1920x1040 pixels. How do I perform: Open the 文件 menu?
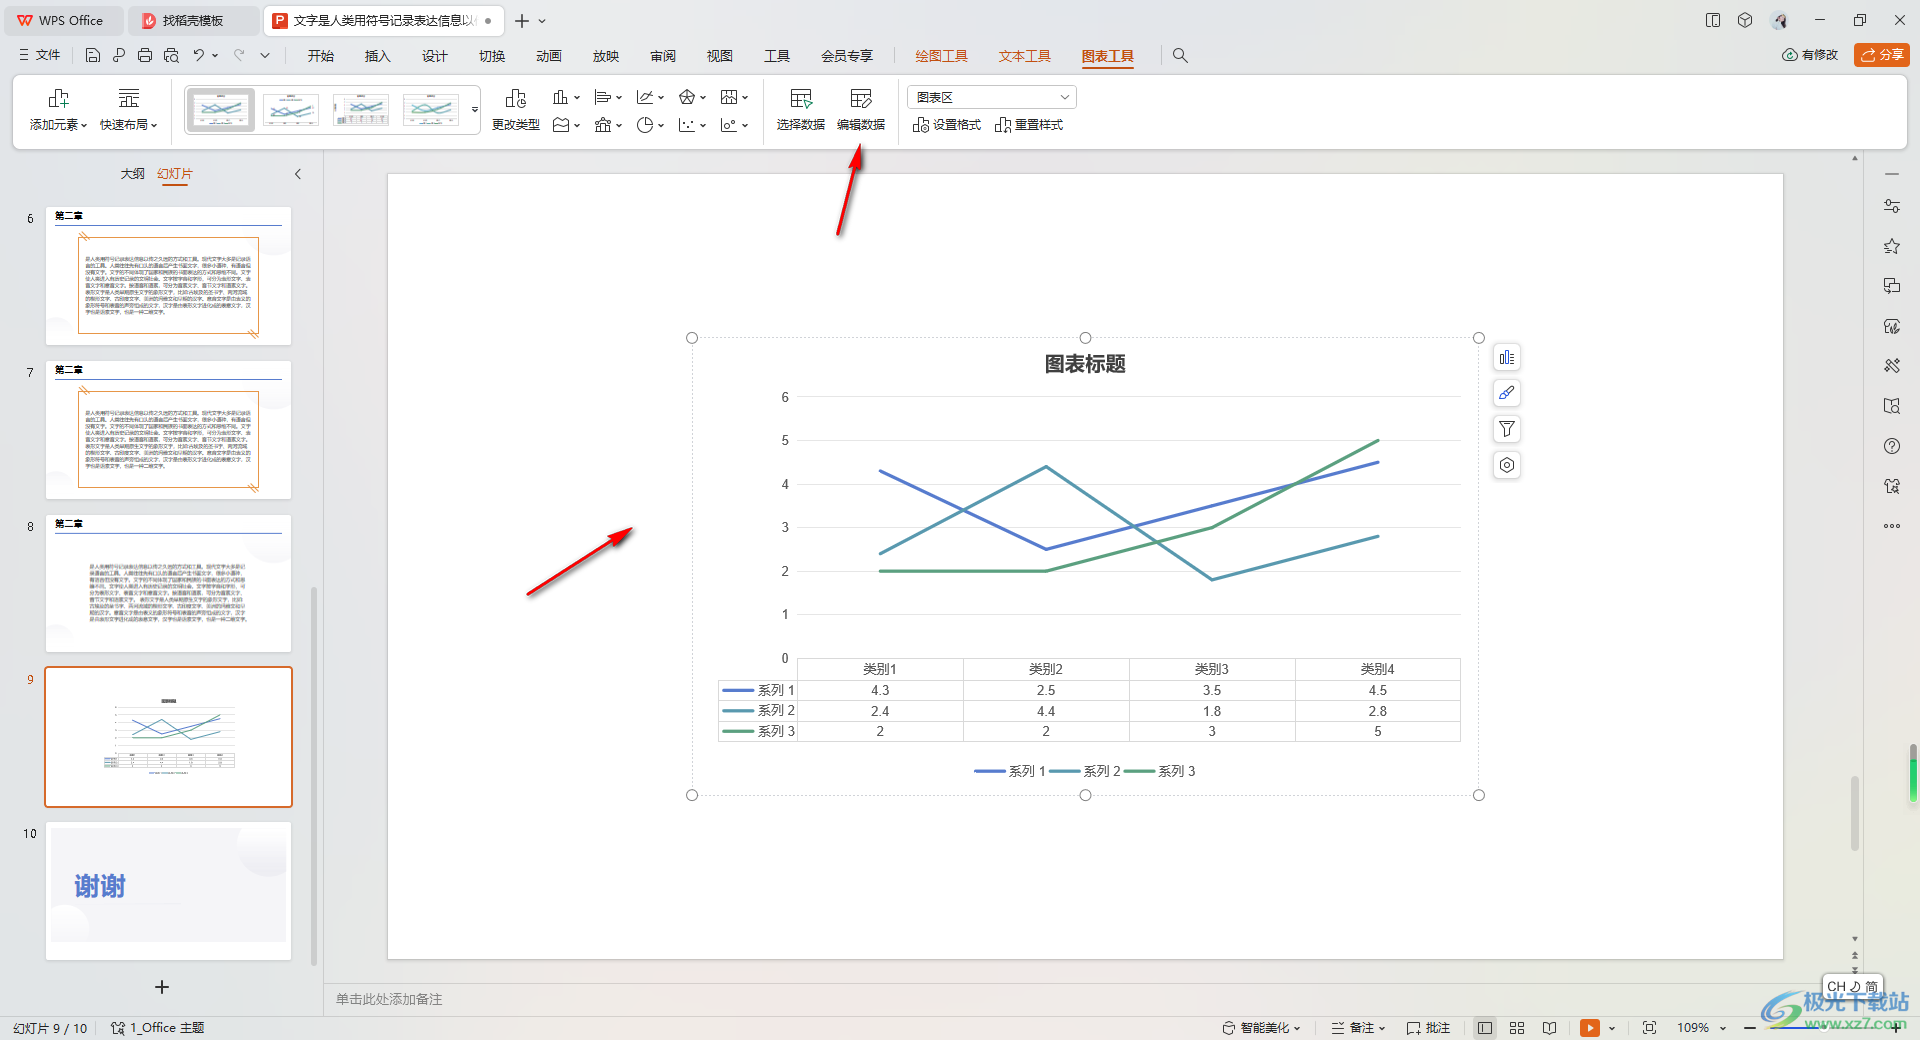40,56
